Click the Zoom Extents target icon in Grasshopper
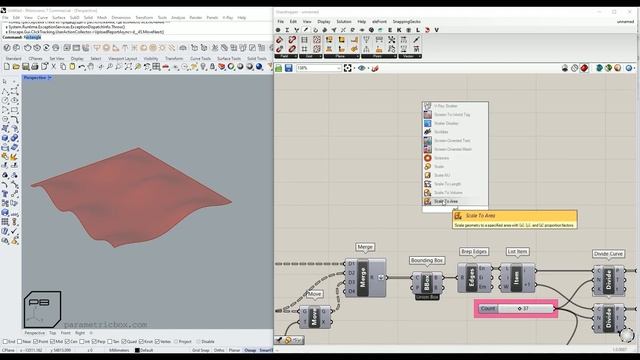Image resolution: width=640 pixels, height=360 pixels. [347, 68]
